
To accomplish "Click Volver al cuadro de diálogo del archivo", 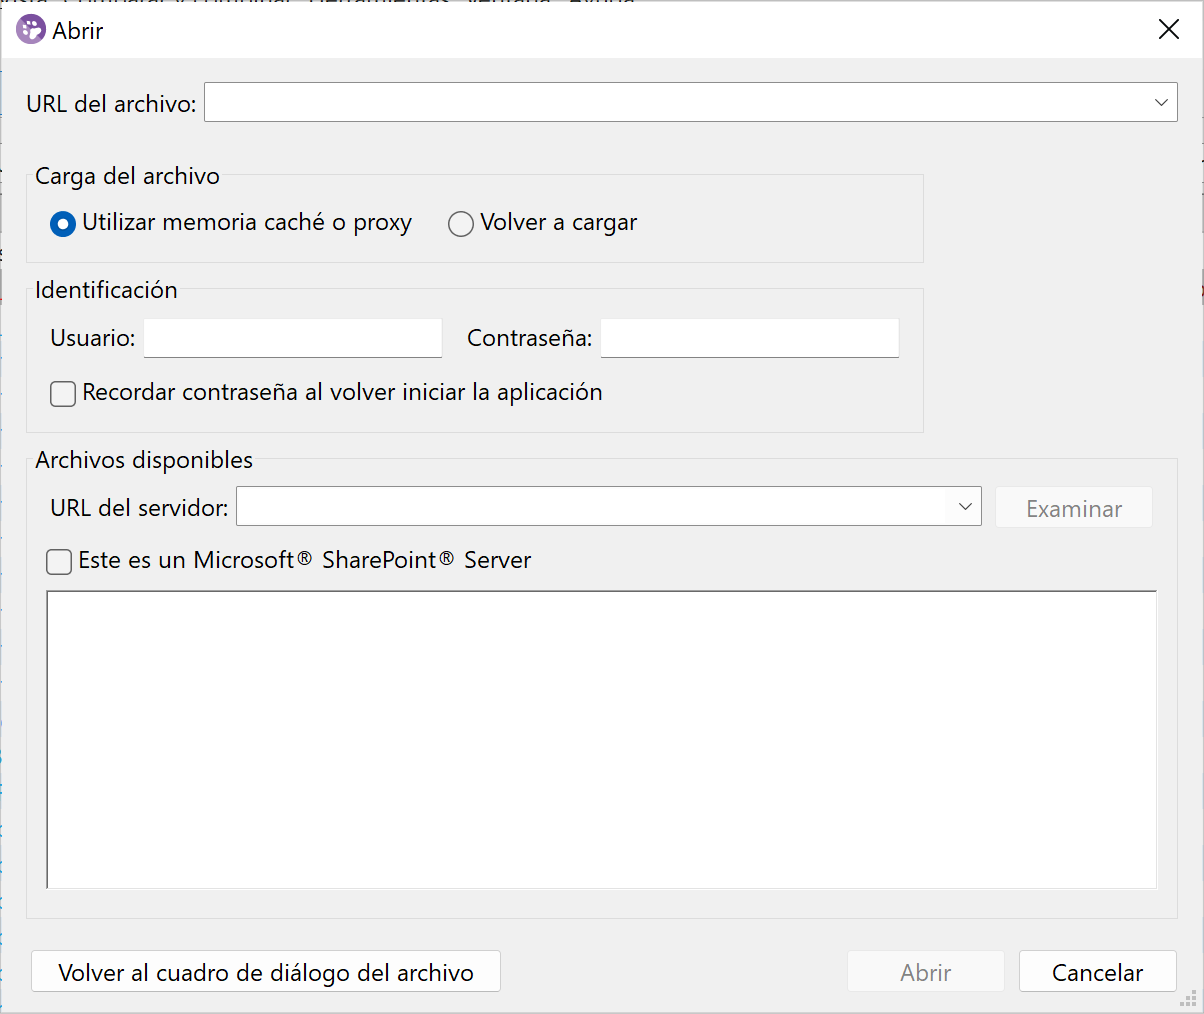I will 266,972.
